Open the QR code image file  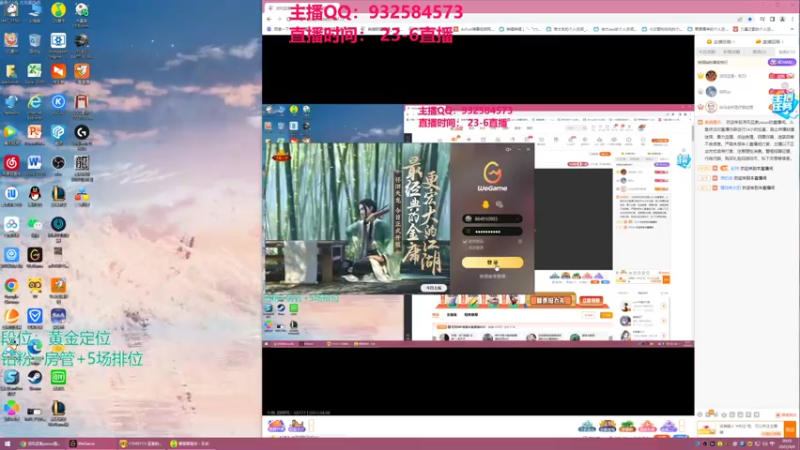82,163
